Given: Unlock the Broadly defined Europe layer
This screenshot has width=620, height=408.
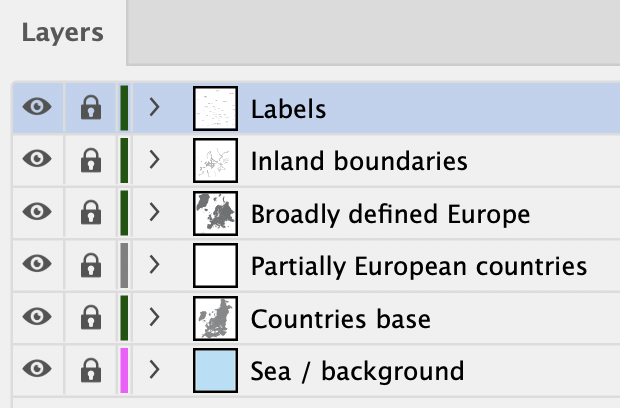Looking at the screenshot, I should [91, 212].
